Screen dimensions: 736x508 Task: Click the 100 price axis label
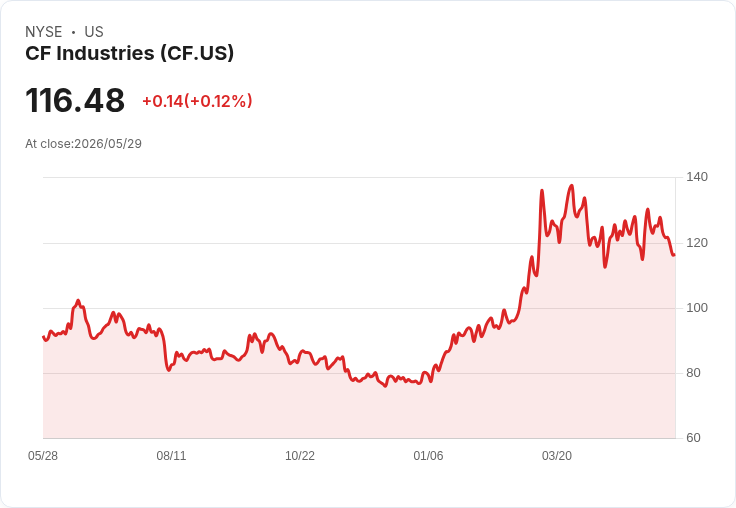pyautogui.click(x=697, y=308)
